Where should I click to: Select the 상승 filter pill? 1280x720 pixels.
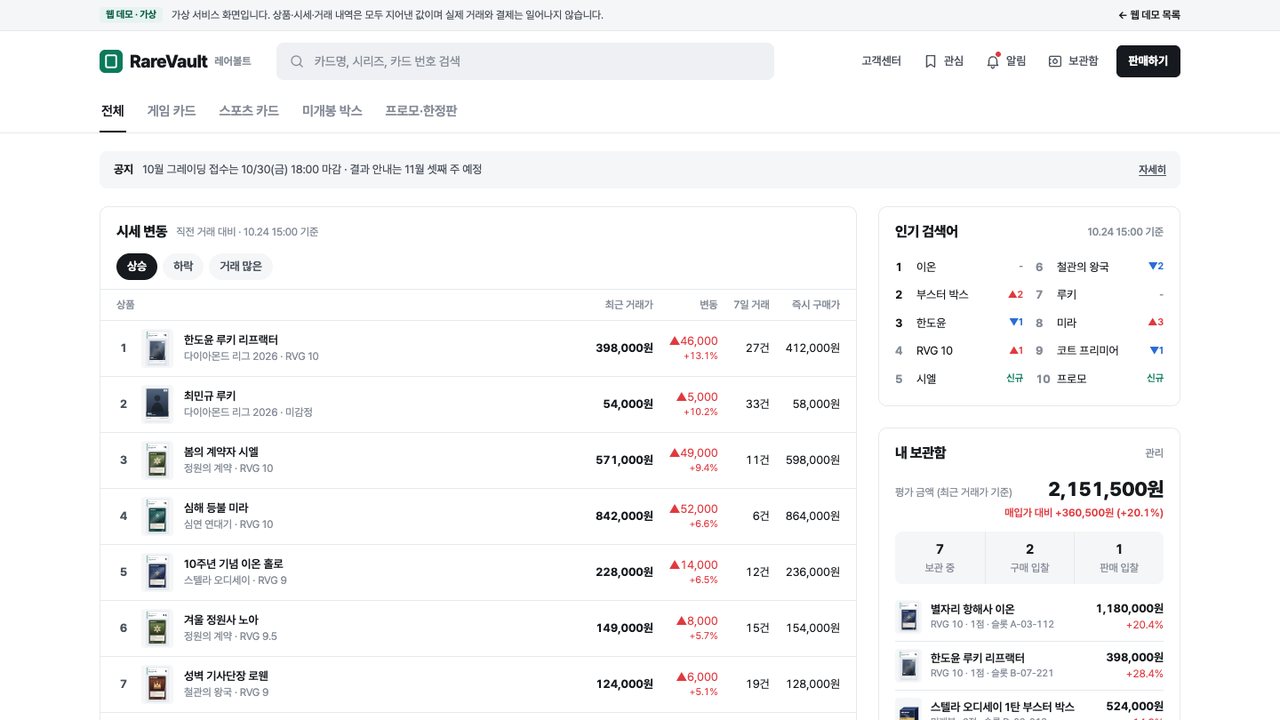pos(137,267)
